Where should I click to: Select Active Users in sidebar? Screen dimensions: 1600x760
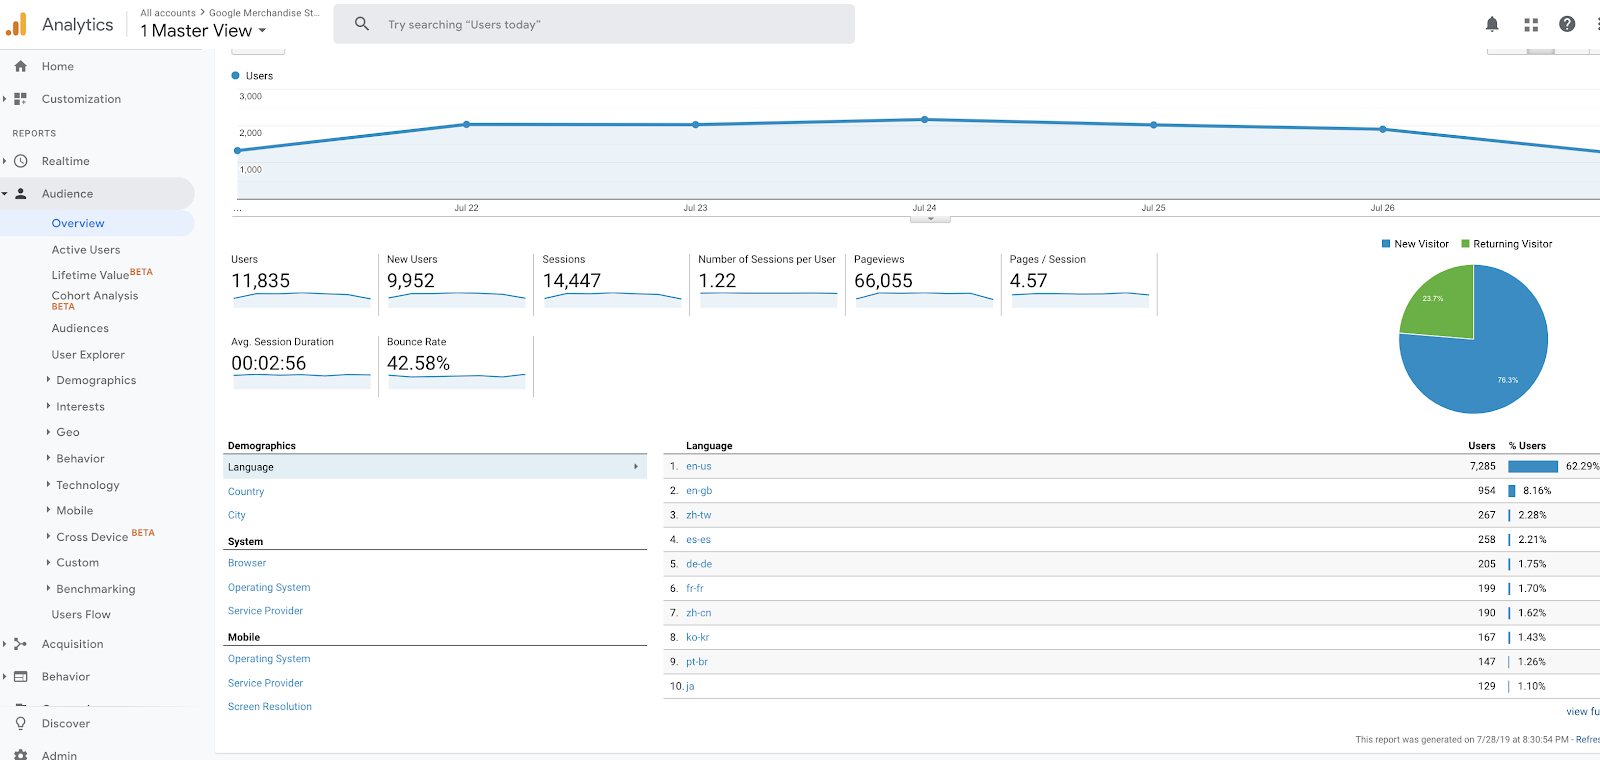86,250
